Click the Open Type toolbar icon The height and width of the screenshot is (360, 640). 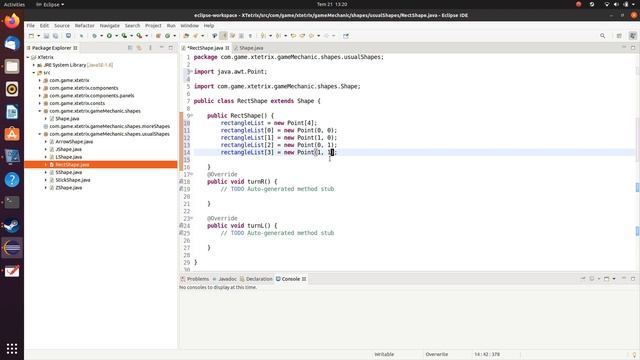point(186,36)
